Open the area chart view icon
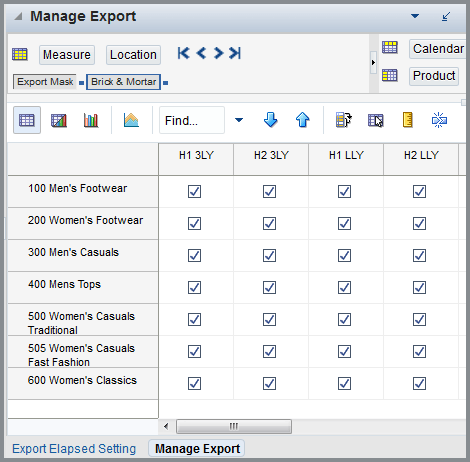470x462 pixels. click(x=131, y=120)
